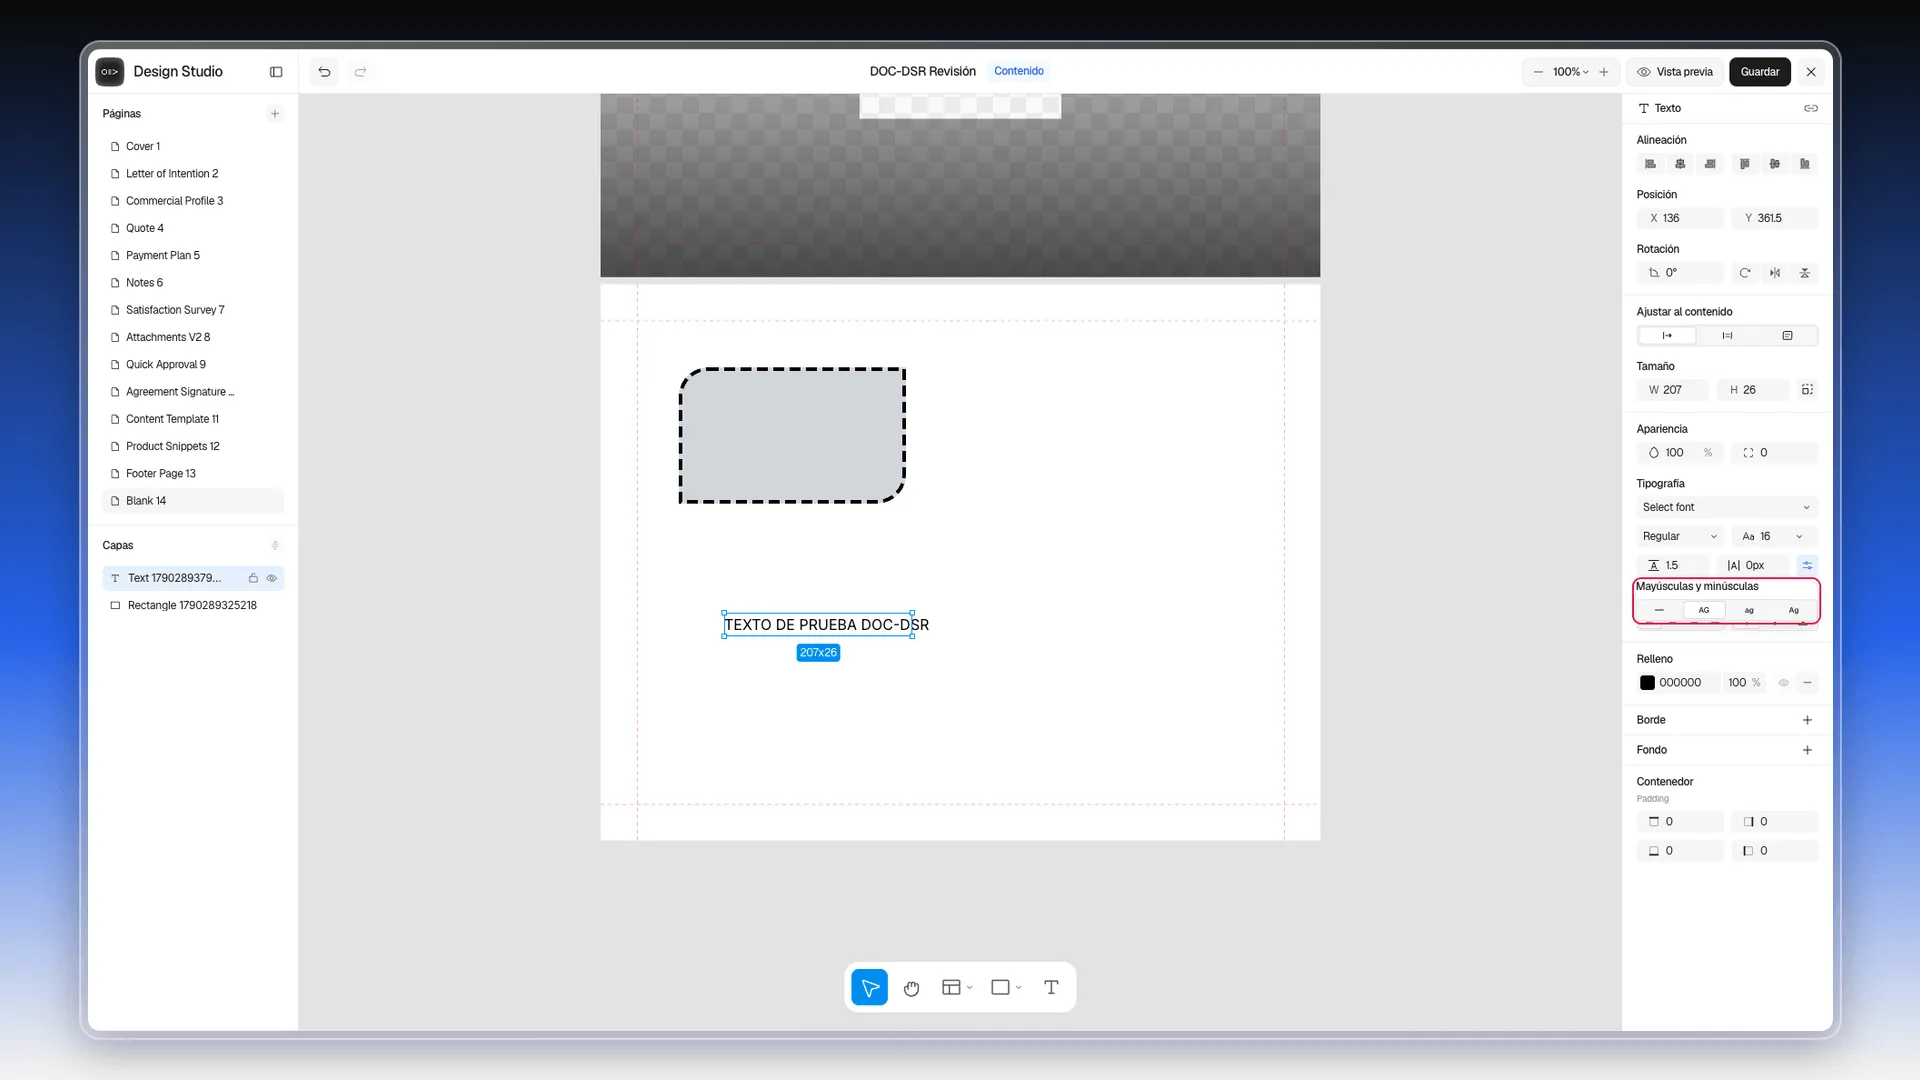
Task: Flip element vertically
Action: [1805, 273]
